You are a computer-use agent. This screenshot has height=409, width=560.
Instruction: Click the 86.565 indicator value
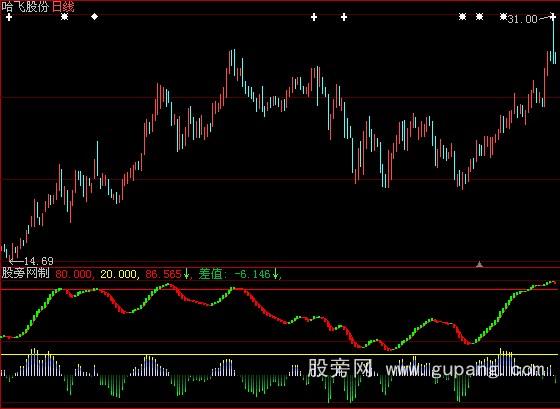tap(164, 274)
